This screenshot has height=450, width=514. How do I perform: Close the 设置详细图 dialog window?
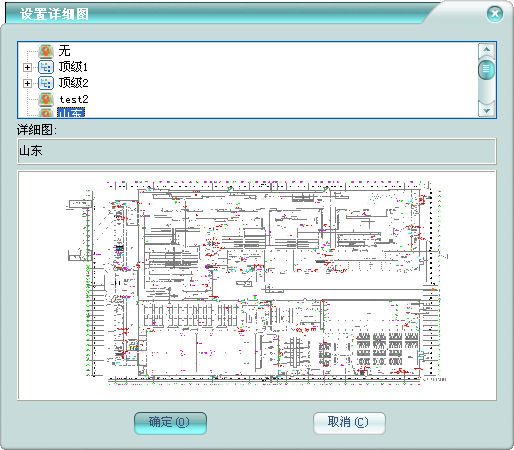[495, 14]
